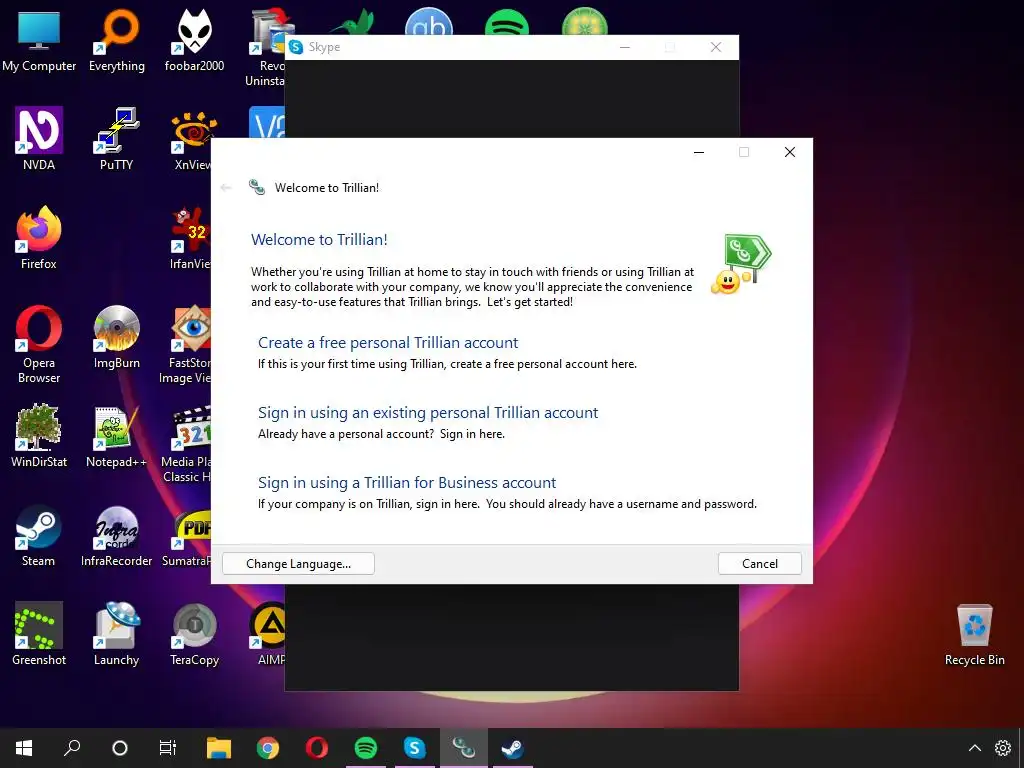Select the Media Player Classic desktop icon
The height and width of the screenshot is (768, 1024).
(x=187, y=444)
